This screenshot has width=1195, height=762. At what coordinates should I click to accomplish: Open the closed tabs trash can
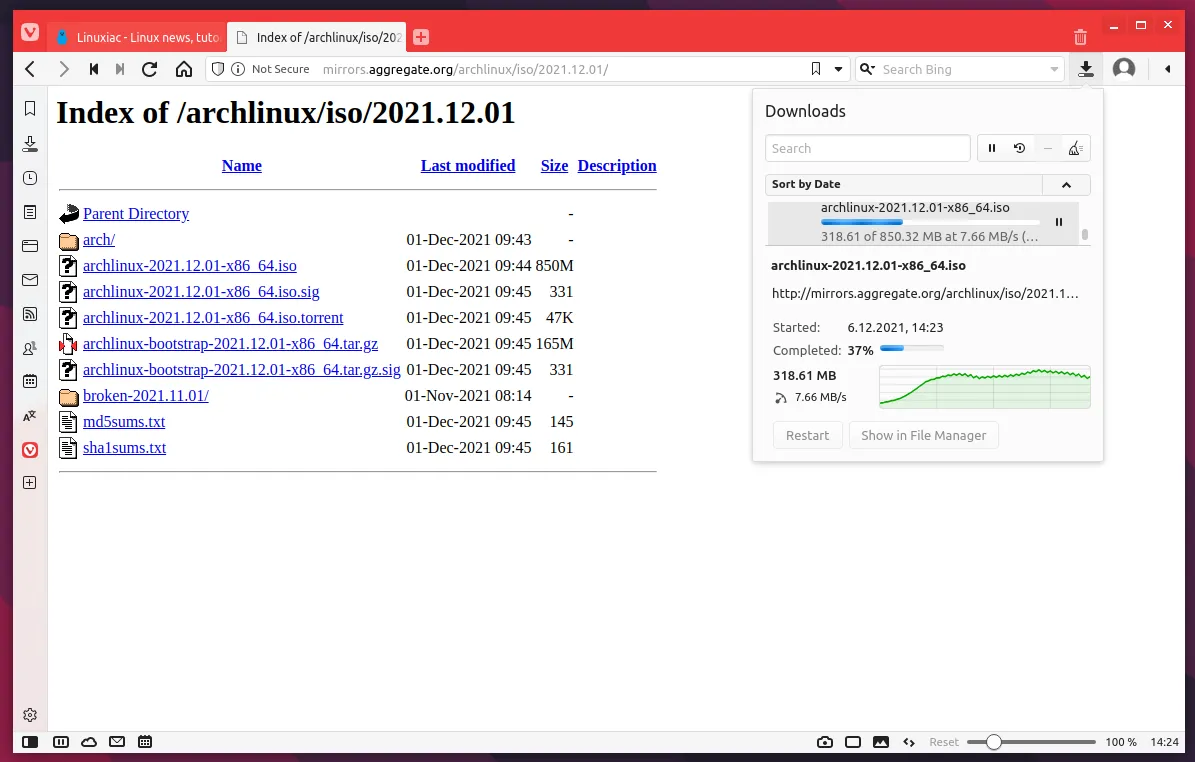[1080, 37]
